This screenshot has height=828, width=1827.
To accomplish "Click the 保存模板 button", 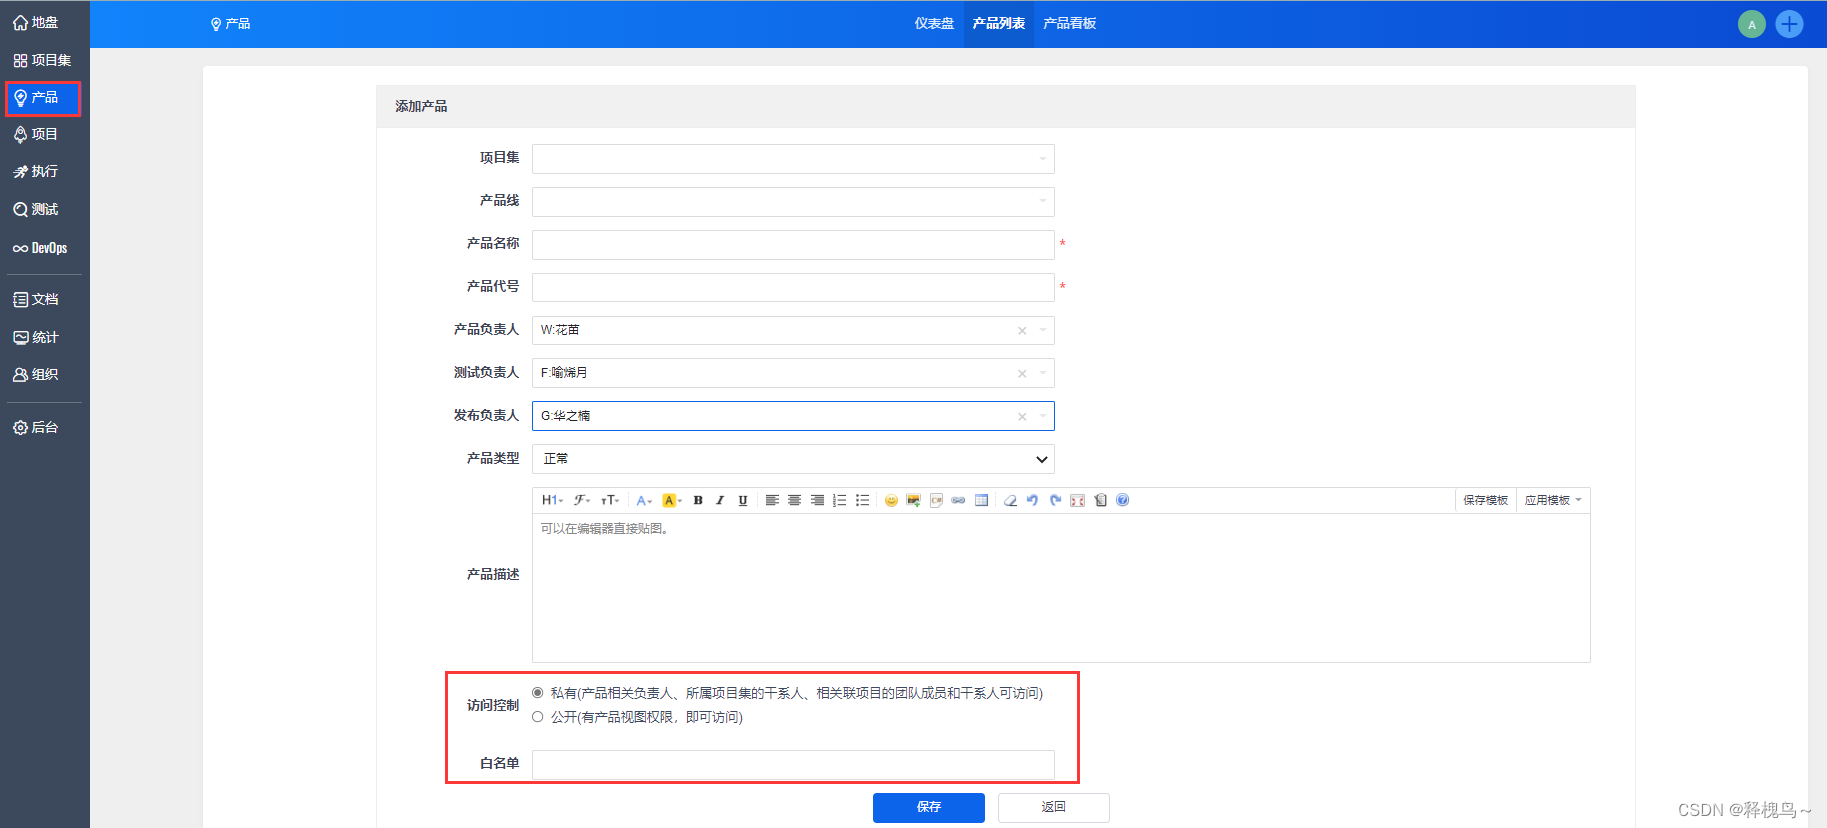I will [1485, 500].
